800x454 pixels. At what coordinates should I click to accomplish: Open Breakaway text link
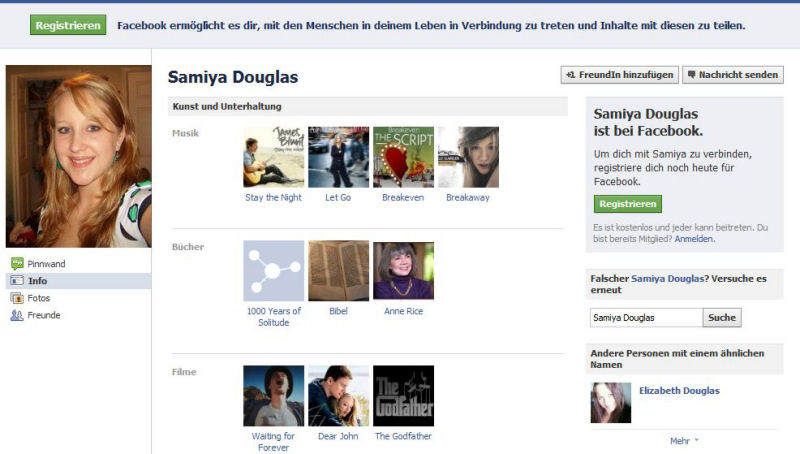(468, 197)
